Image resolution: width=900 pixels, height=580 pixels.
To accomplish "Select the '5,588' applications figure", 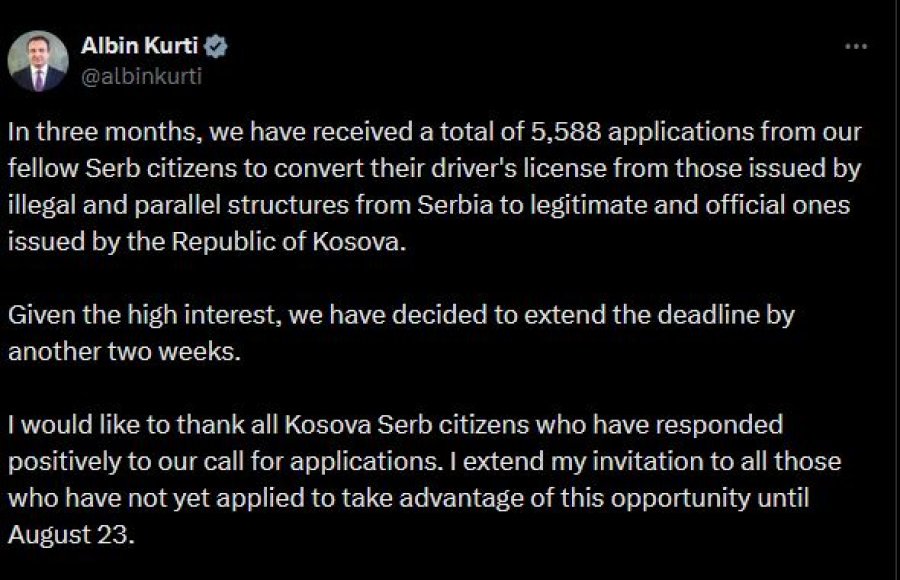I will [x=565, y=132].
